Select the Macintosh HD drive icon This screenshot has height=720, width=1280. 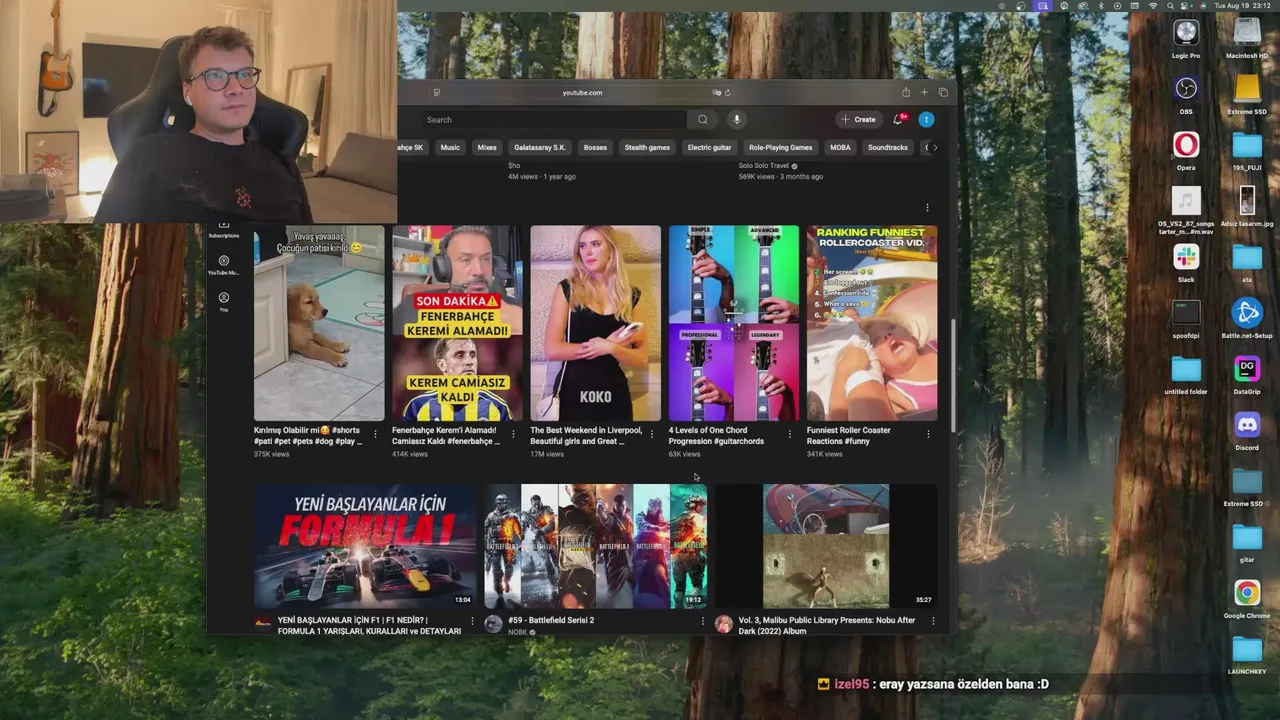[x=1247, y=39]
